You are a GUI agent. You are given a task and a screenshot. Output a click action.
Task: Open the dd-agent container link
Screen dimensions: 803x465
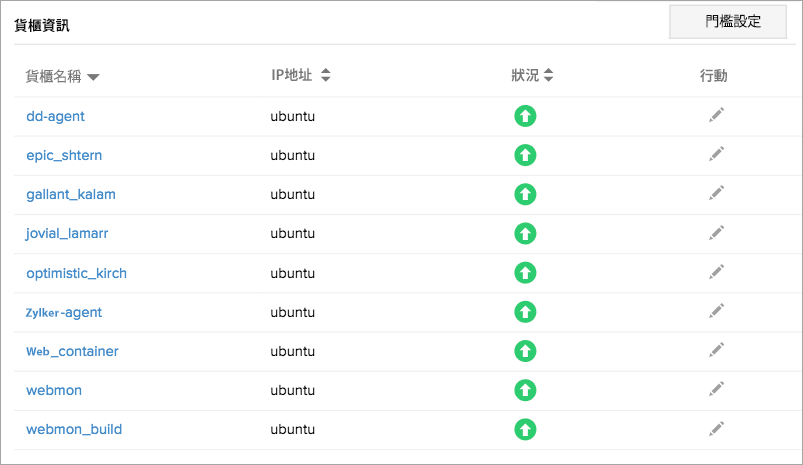[55, 117]
